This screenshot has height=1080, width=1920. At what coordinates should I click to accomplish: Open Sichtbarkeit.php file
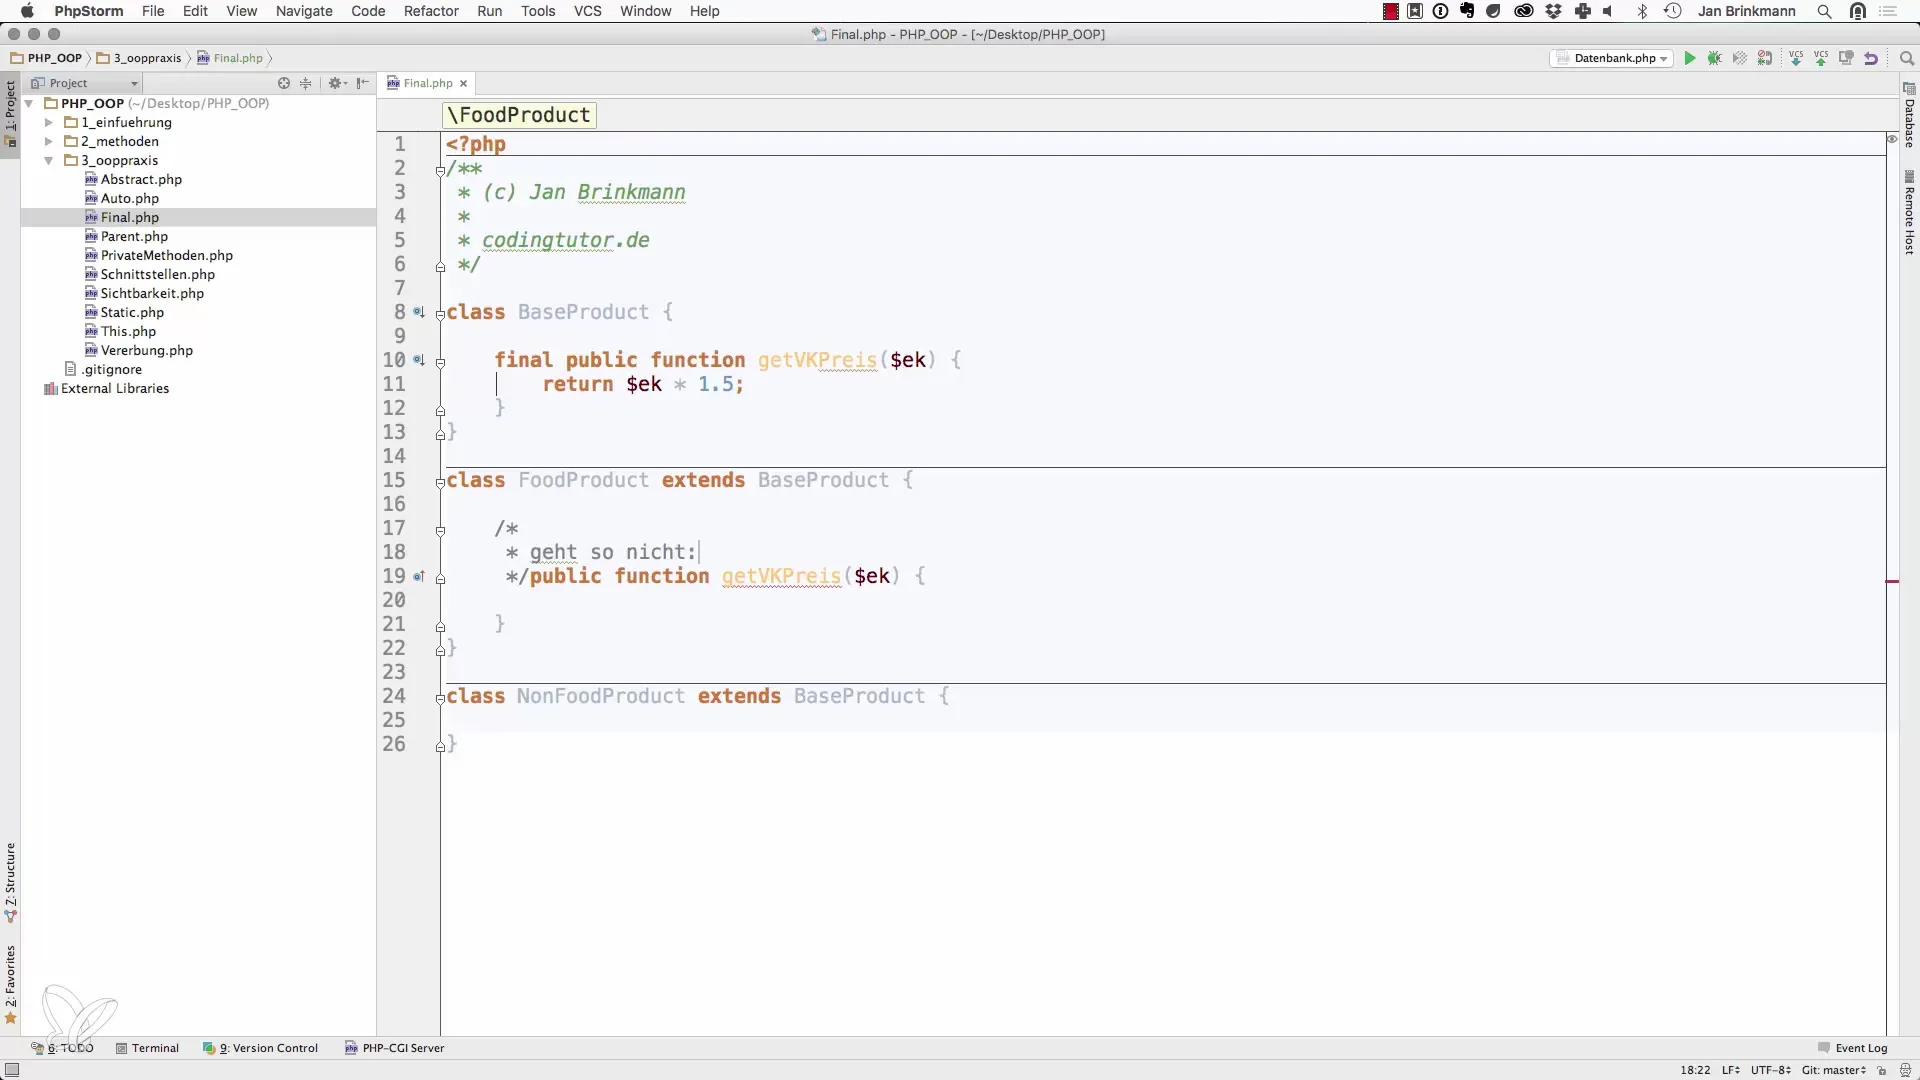[x=144, y=293]
